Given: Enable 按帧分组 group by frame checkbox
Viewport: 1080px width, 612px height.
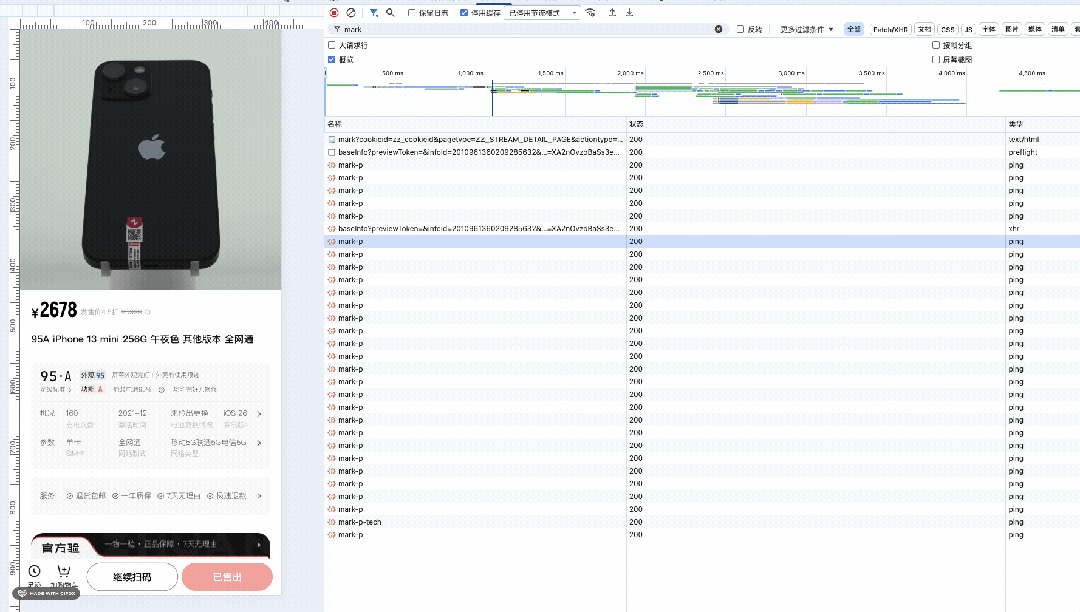Looking at the screenshot, I should pyautogui.click(x=936, y=45).
